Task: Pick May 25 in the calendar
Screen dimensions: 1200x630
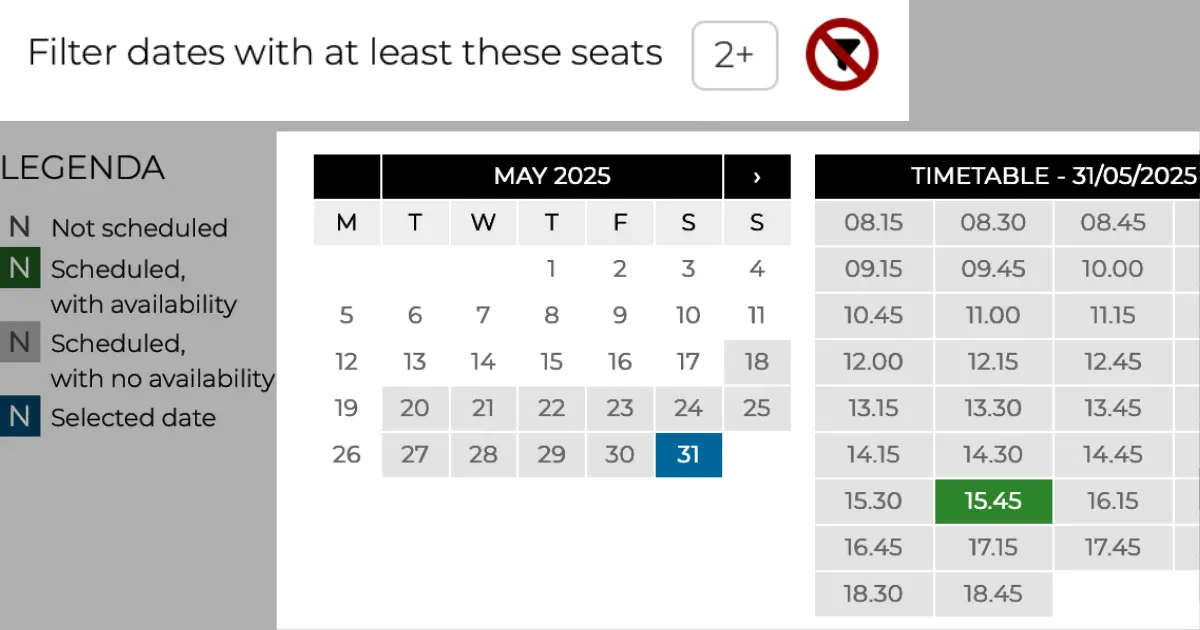Action: 757,408
